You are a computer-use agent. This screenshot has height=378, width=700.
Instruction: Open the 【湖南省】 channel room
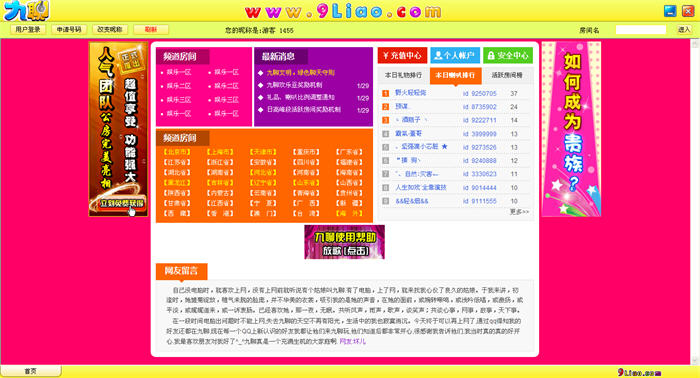(x=220, y=172)
